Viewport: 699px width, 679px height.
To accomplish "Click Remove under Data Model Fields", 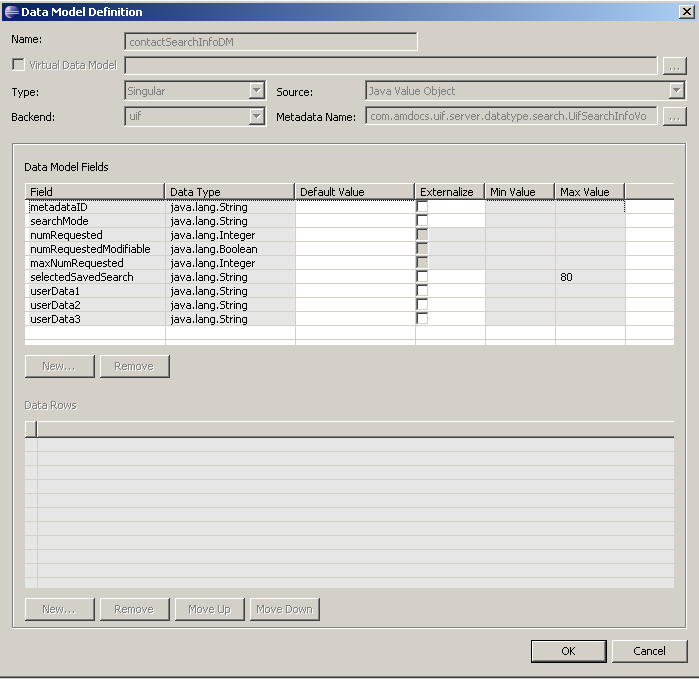I will click(x=134, y=366).
